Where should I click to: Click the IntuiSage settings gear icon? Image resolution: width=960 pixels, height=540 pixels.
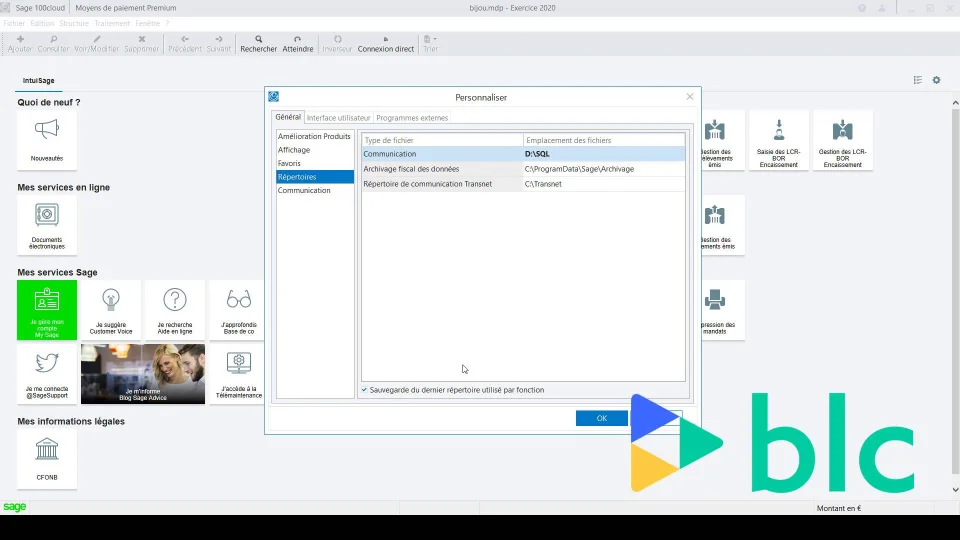tap(937, 80)
